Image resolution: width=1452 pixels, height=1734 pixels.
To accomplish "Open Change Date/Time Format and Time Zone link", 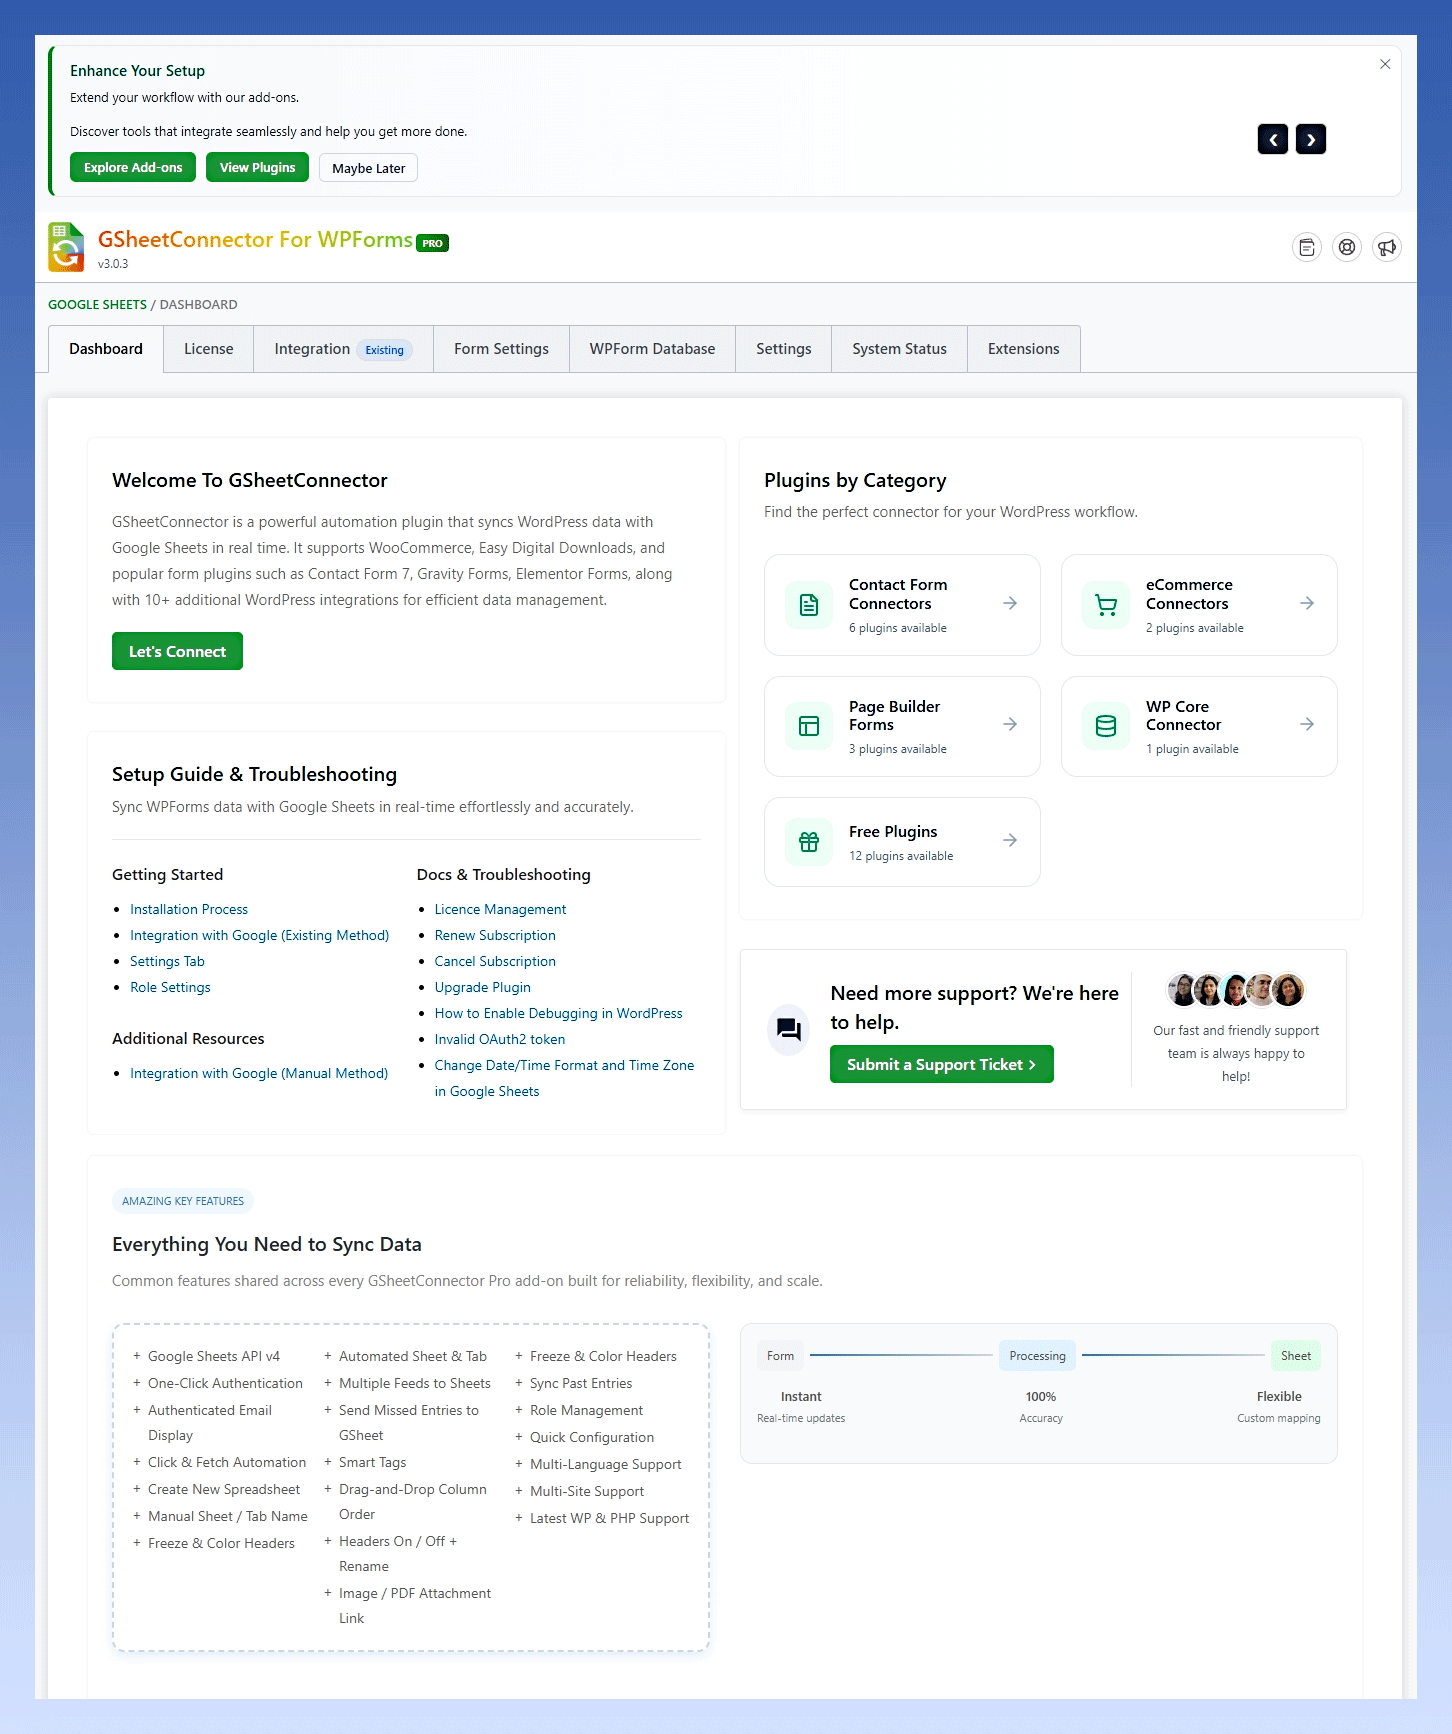I will (564, 1078).
